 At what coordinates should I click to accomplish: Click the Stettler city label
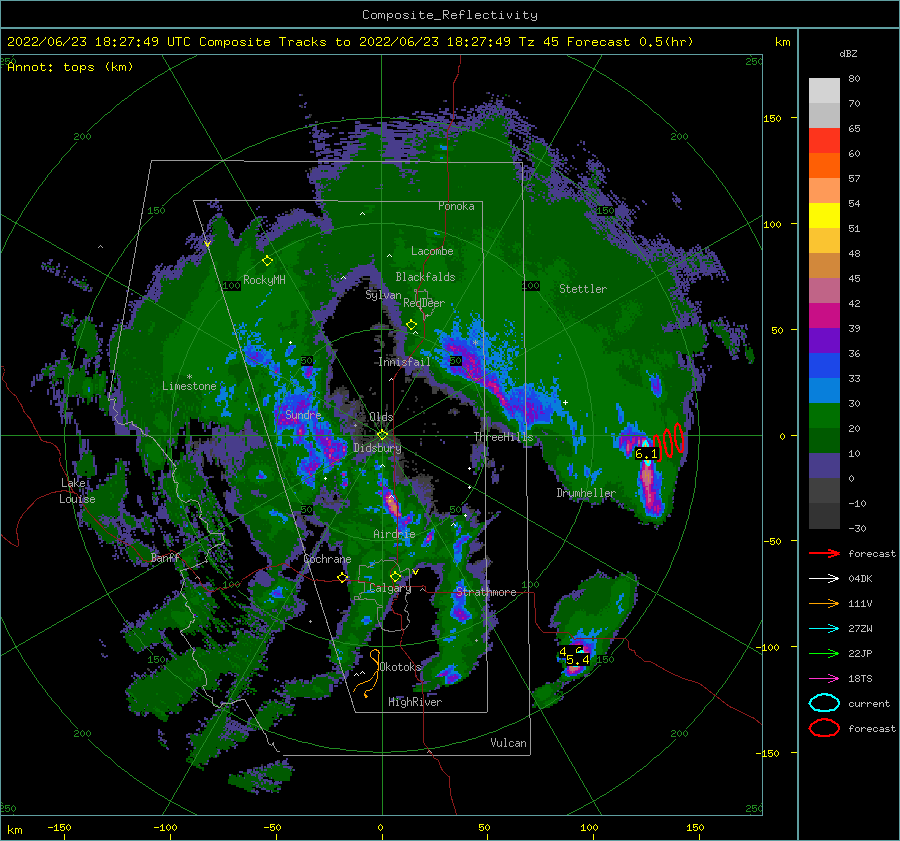coord(583,289)
